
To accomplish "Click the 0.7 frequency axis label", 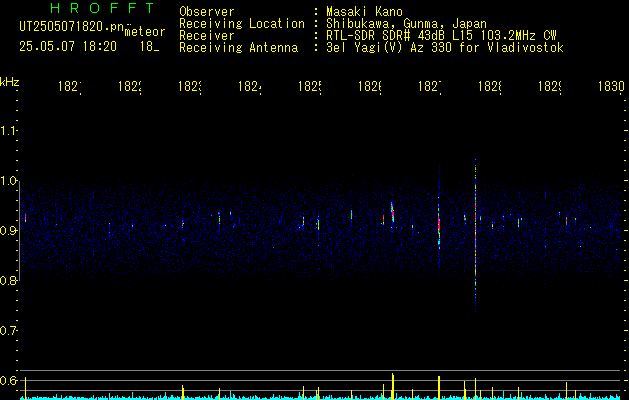I will coord(8,330).
